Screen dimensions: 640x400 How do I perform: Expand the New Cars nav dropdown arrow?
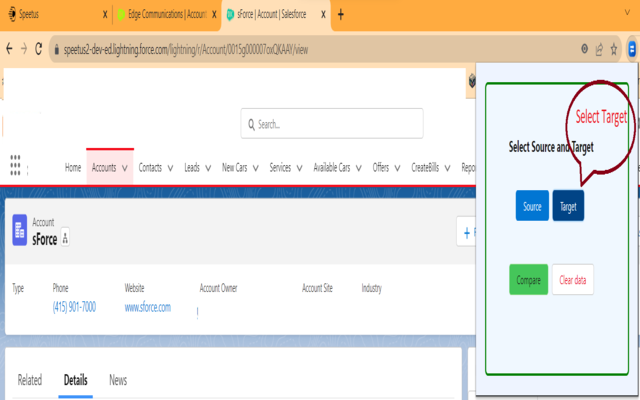pos(256,168)
